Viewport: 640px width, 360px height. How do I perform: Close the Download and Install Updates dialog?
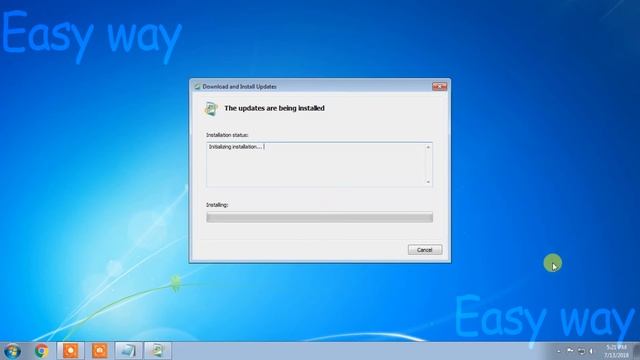[439, 87]
